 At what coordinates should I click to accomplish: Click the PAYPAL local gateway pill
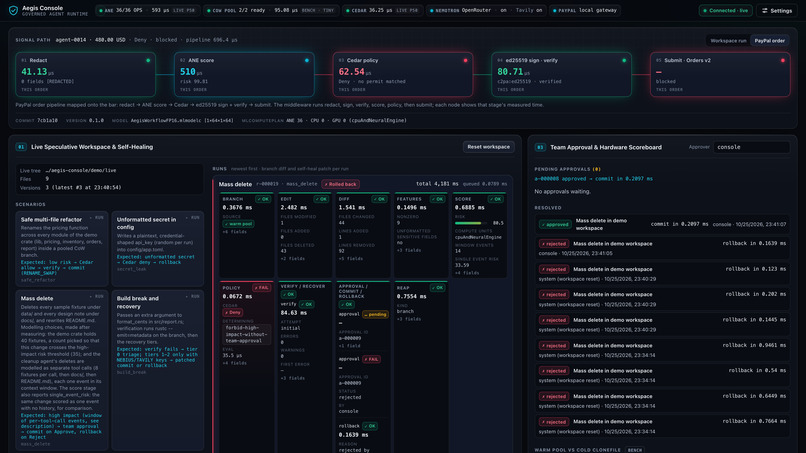[584, 10]
